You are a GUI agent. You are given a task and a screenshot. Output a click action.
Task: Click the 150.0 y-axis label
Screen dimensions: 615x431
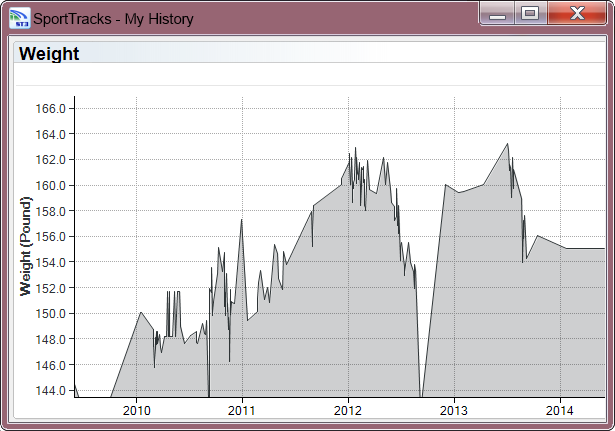click(x=51, y=314)
